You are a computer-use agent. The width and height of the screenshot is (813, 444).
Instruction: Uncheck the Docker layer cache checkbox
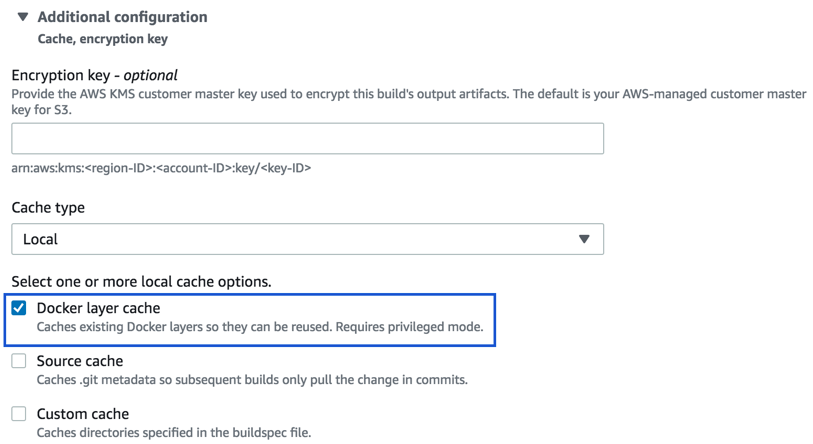click(x=19, y=308)
